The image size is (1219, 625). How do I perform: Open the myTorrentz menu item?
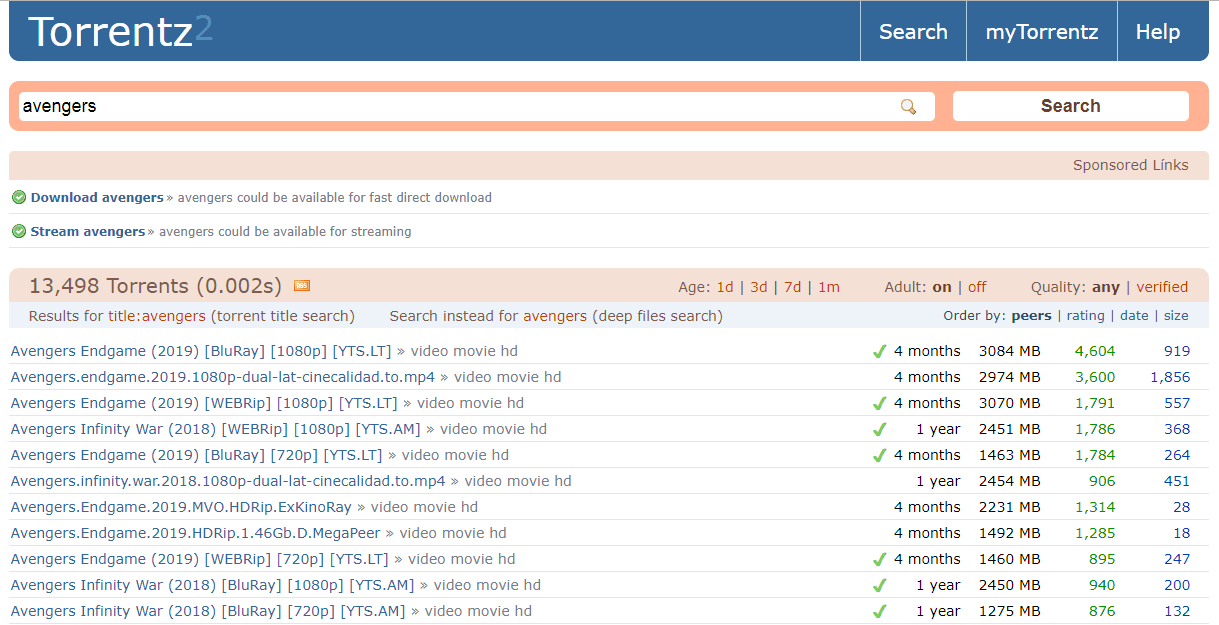tap(1042, 32)
